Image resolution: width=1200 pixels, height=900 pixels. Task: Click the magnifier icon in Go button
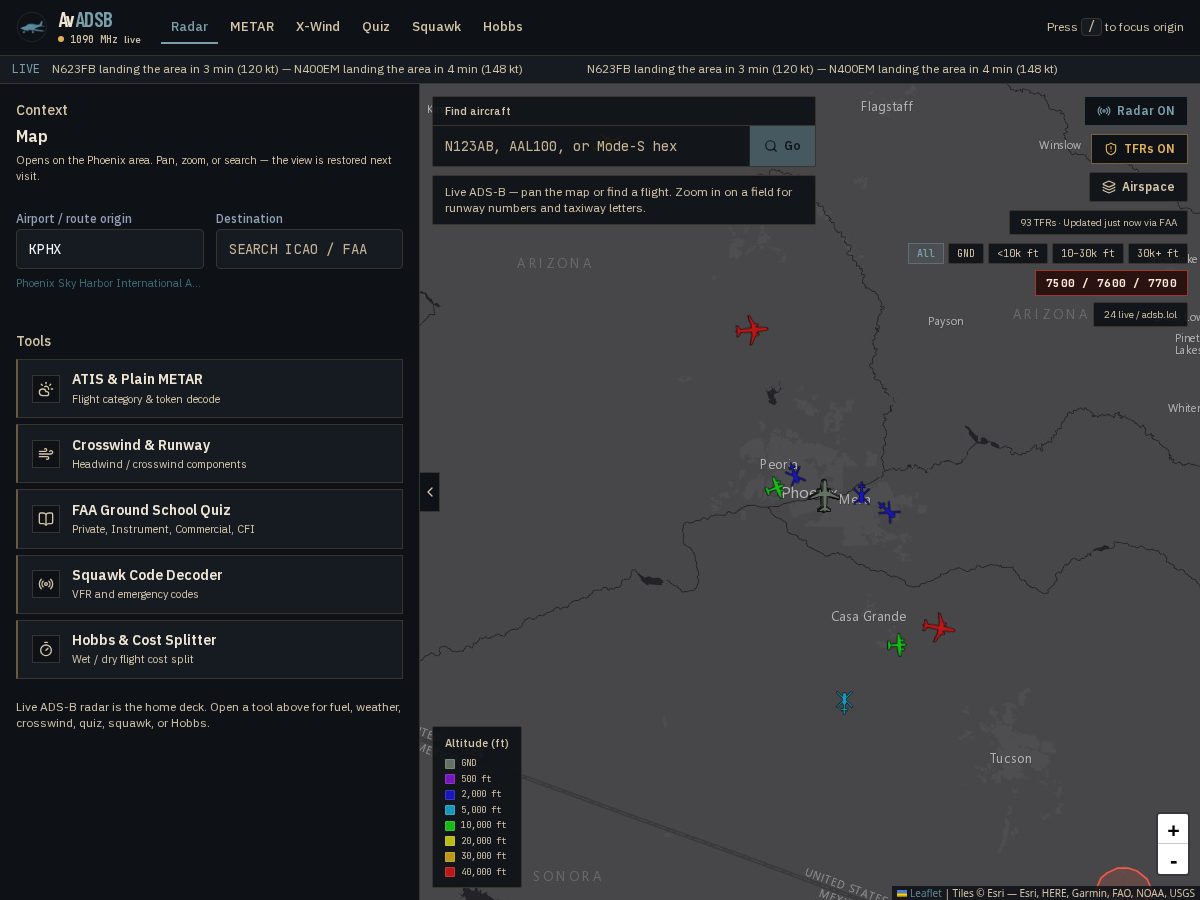click(771, 146)
